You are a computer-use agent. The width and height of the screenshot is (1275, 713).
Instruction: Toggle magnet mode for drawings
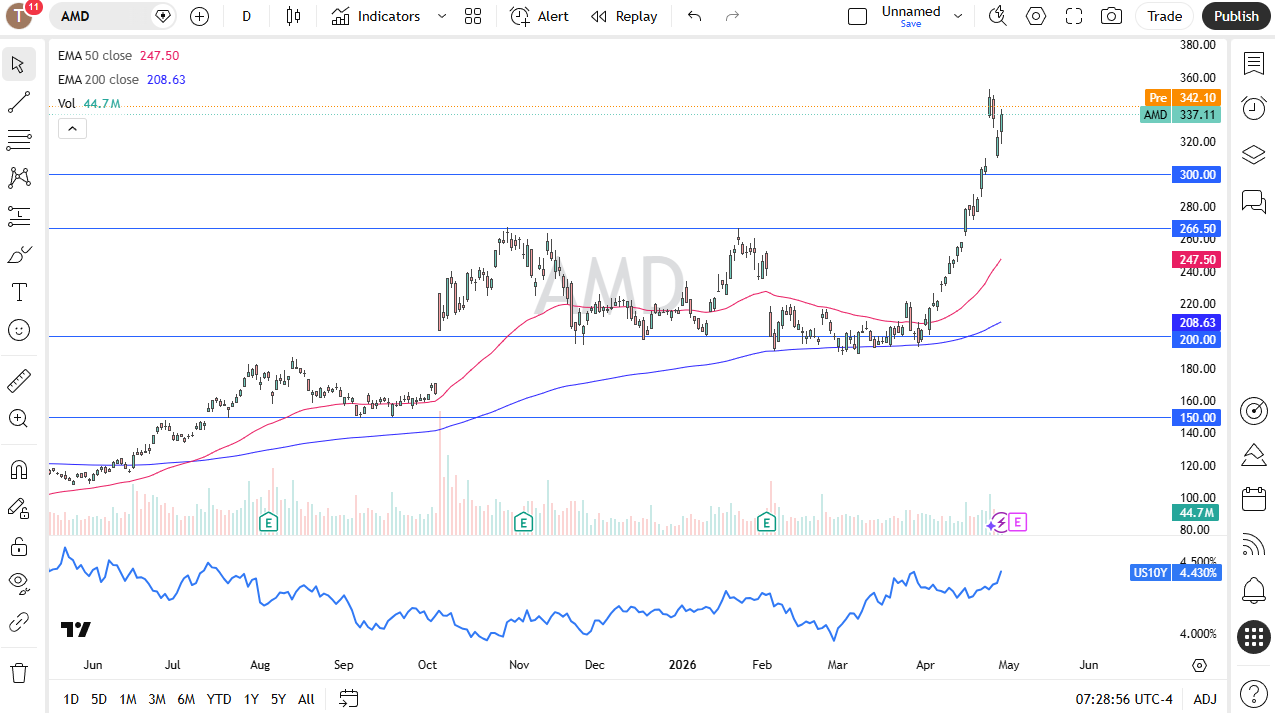click(18, 470)
